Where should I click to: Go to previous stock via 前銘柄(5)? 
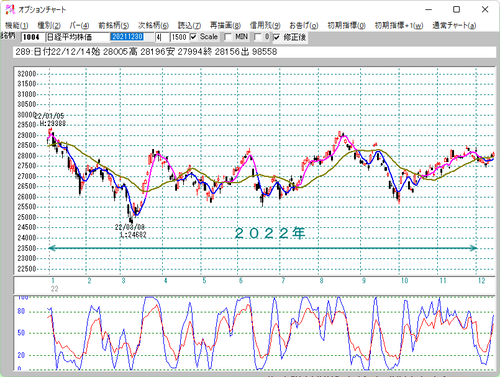113,25
